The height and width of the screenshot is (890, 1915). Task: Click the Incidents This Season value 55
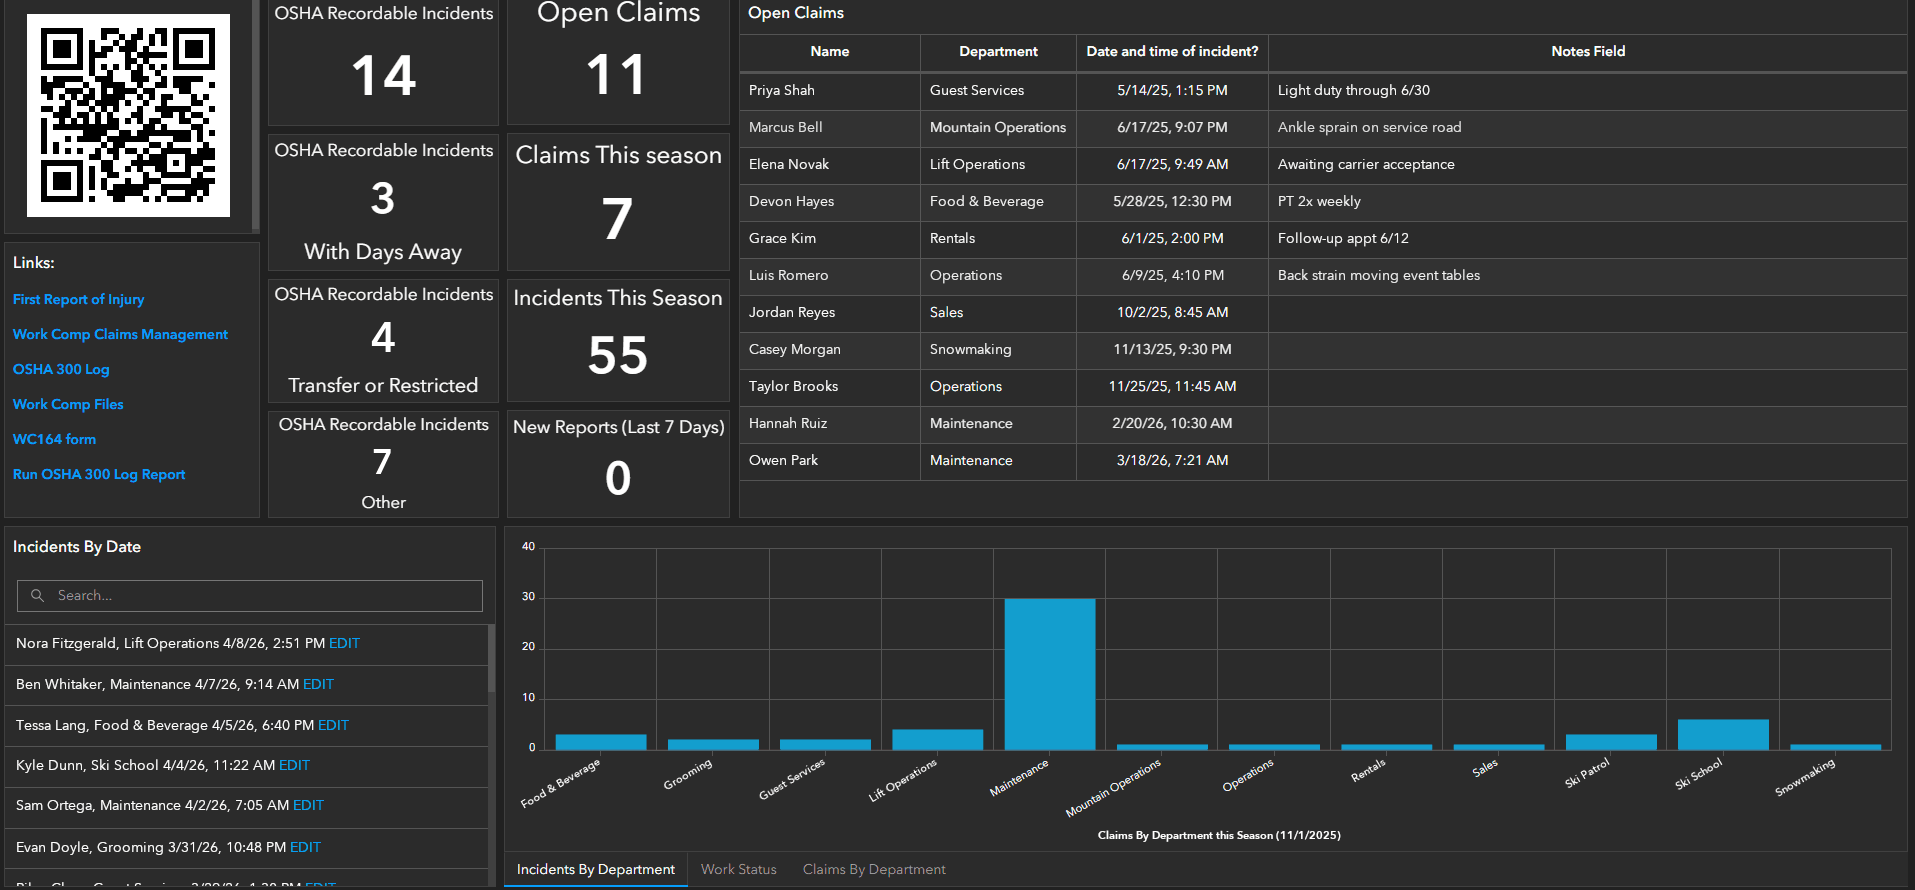pyautogui.click(x=618, y=355)
